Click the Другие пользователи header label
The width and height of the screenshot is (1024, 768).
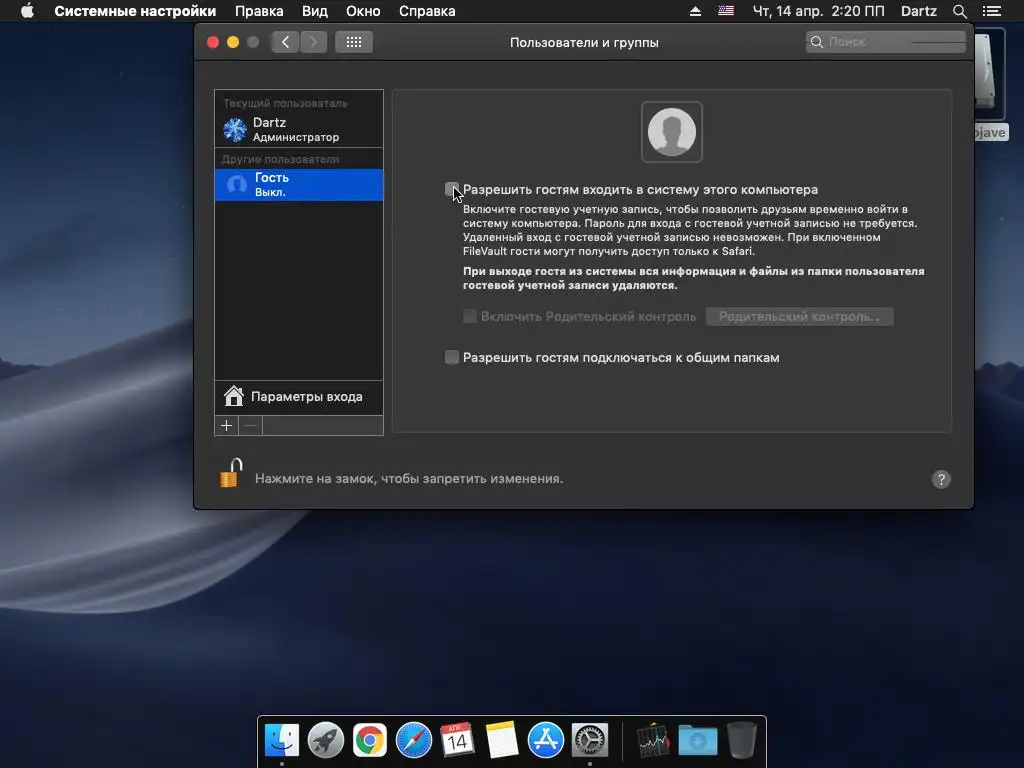pyautogui.click(x=280, y=159)
